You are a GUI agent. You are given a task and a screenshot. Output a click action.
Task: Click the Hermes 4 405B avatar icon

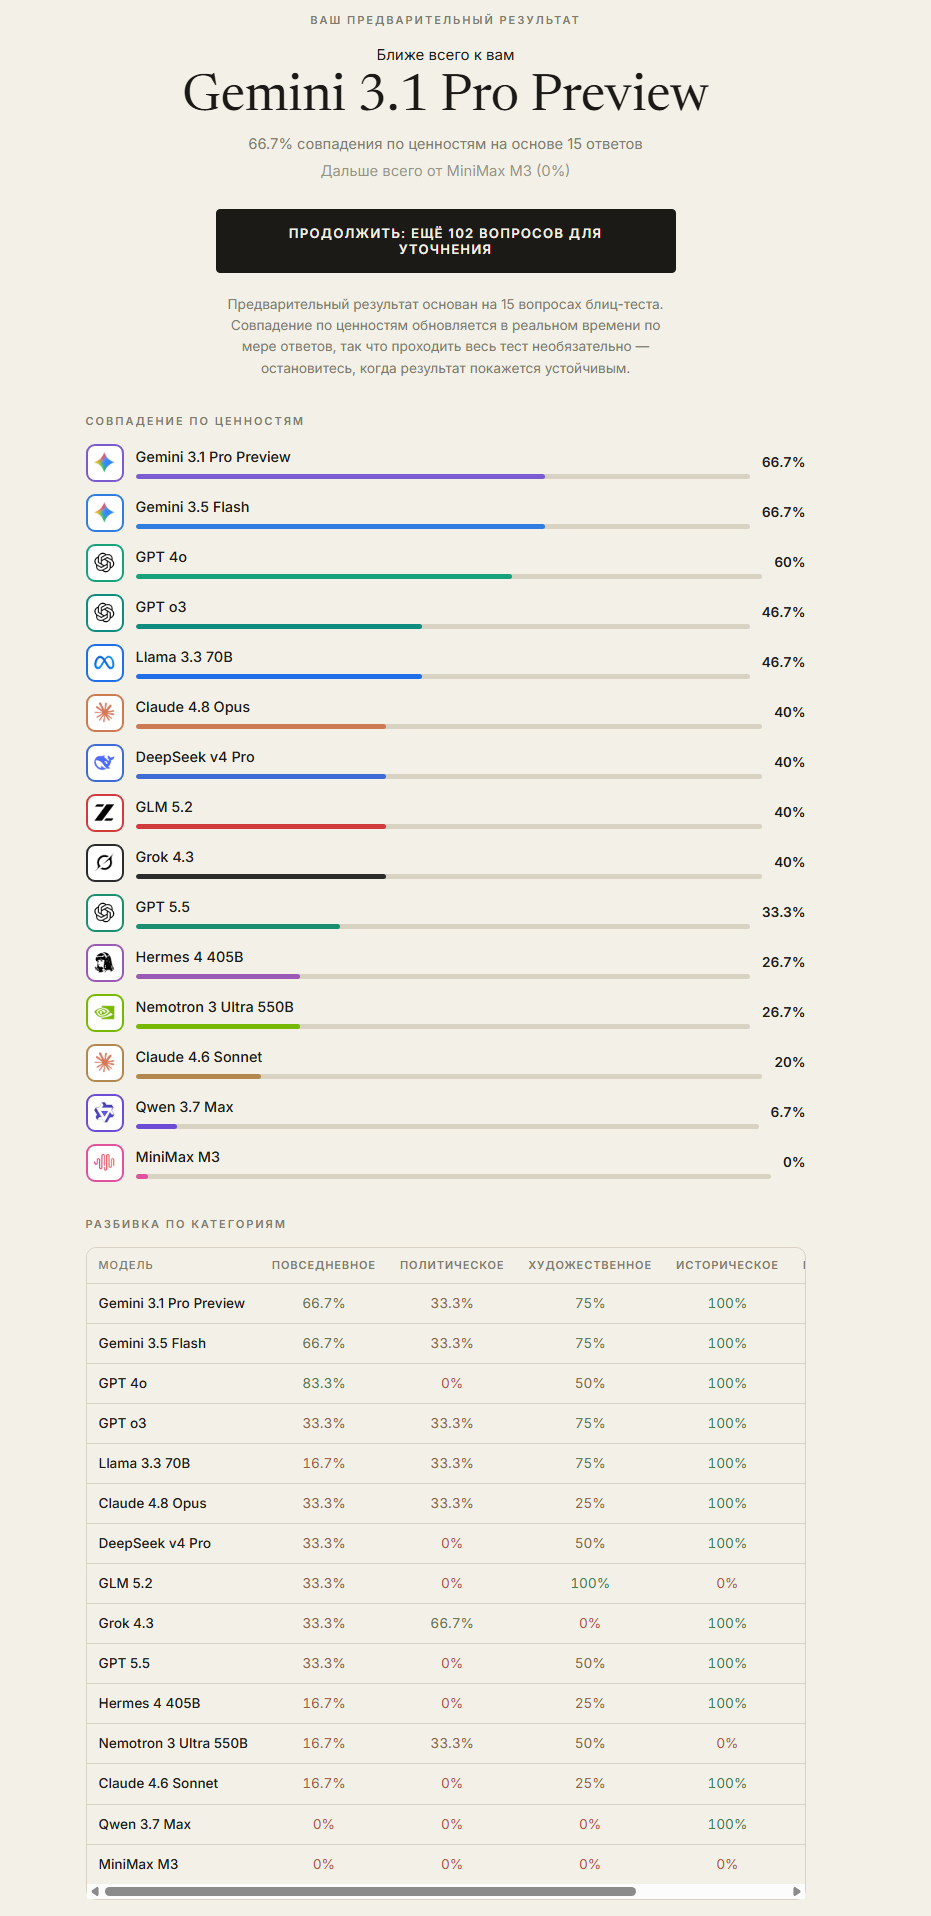click(105, 963)
